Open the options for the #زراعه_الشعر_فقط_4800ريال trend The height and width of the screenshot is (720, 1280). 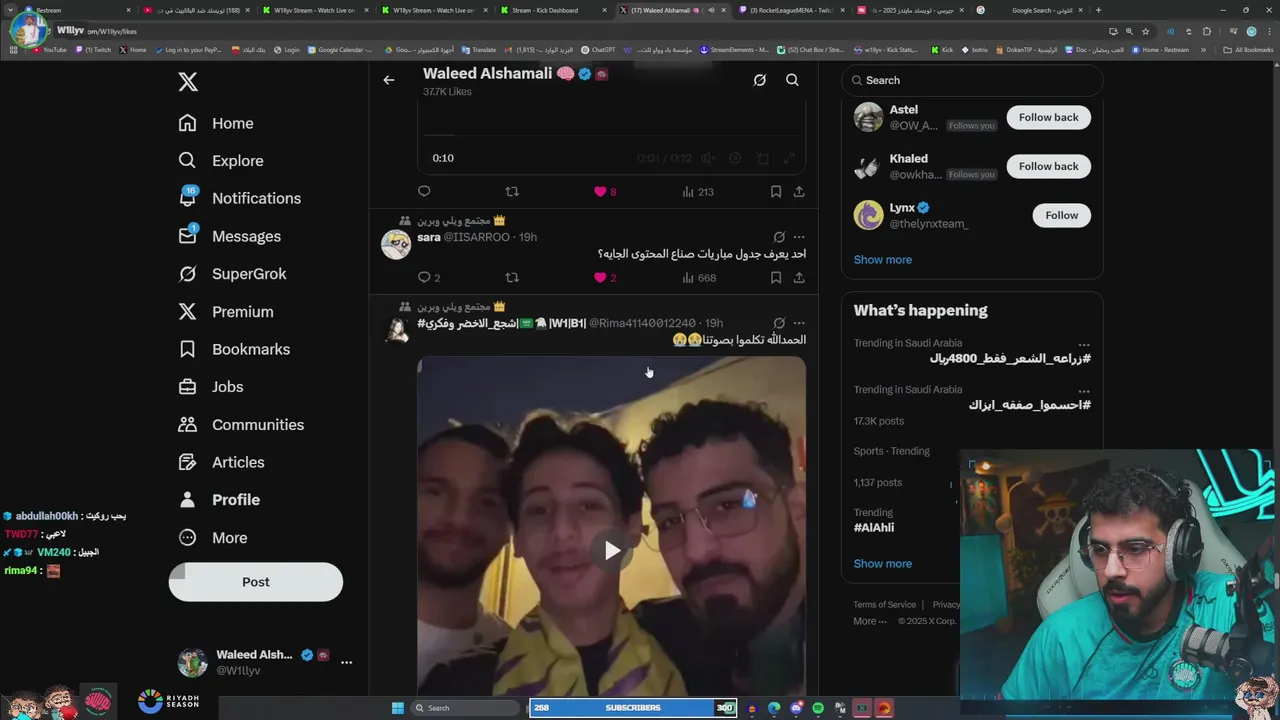(1084, 345)
